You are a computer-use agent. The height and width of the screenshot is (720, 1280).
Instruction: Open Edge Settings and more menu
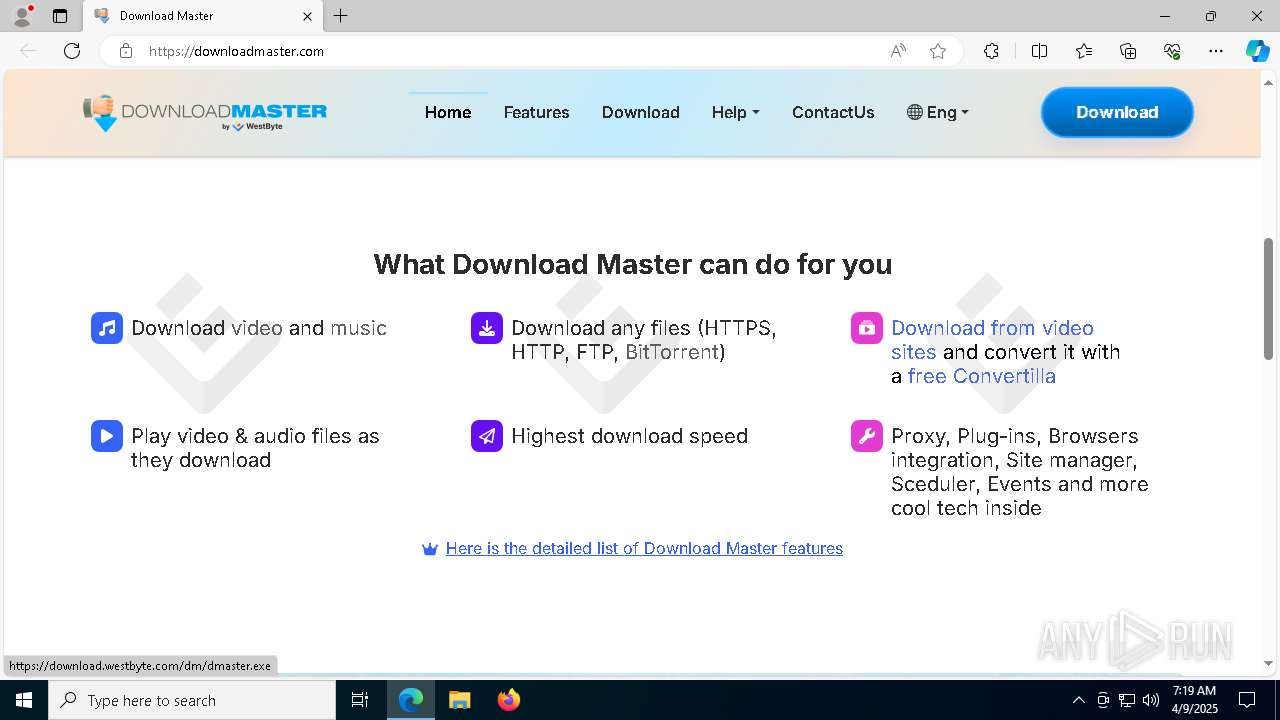(x=1216, y=51)
